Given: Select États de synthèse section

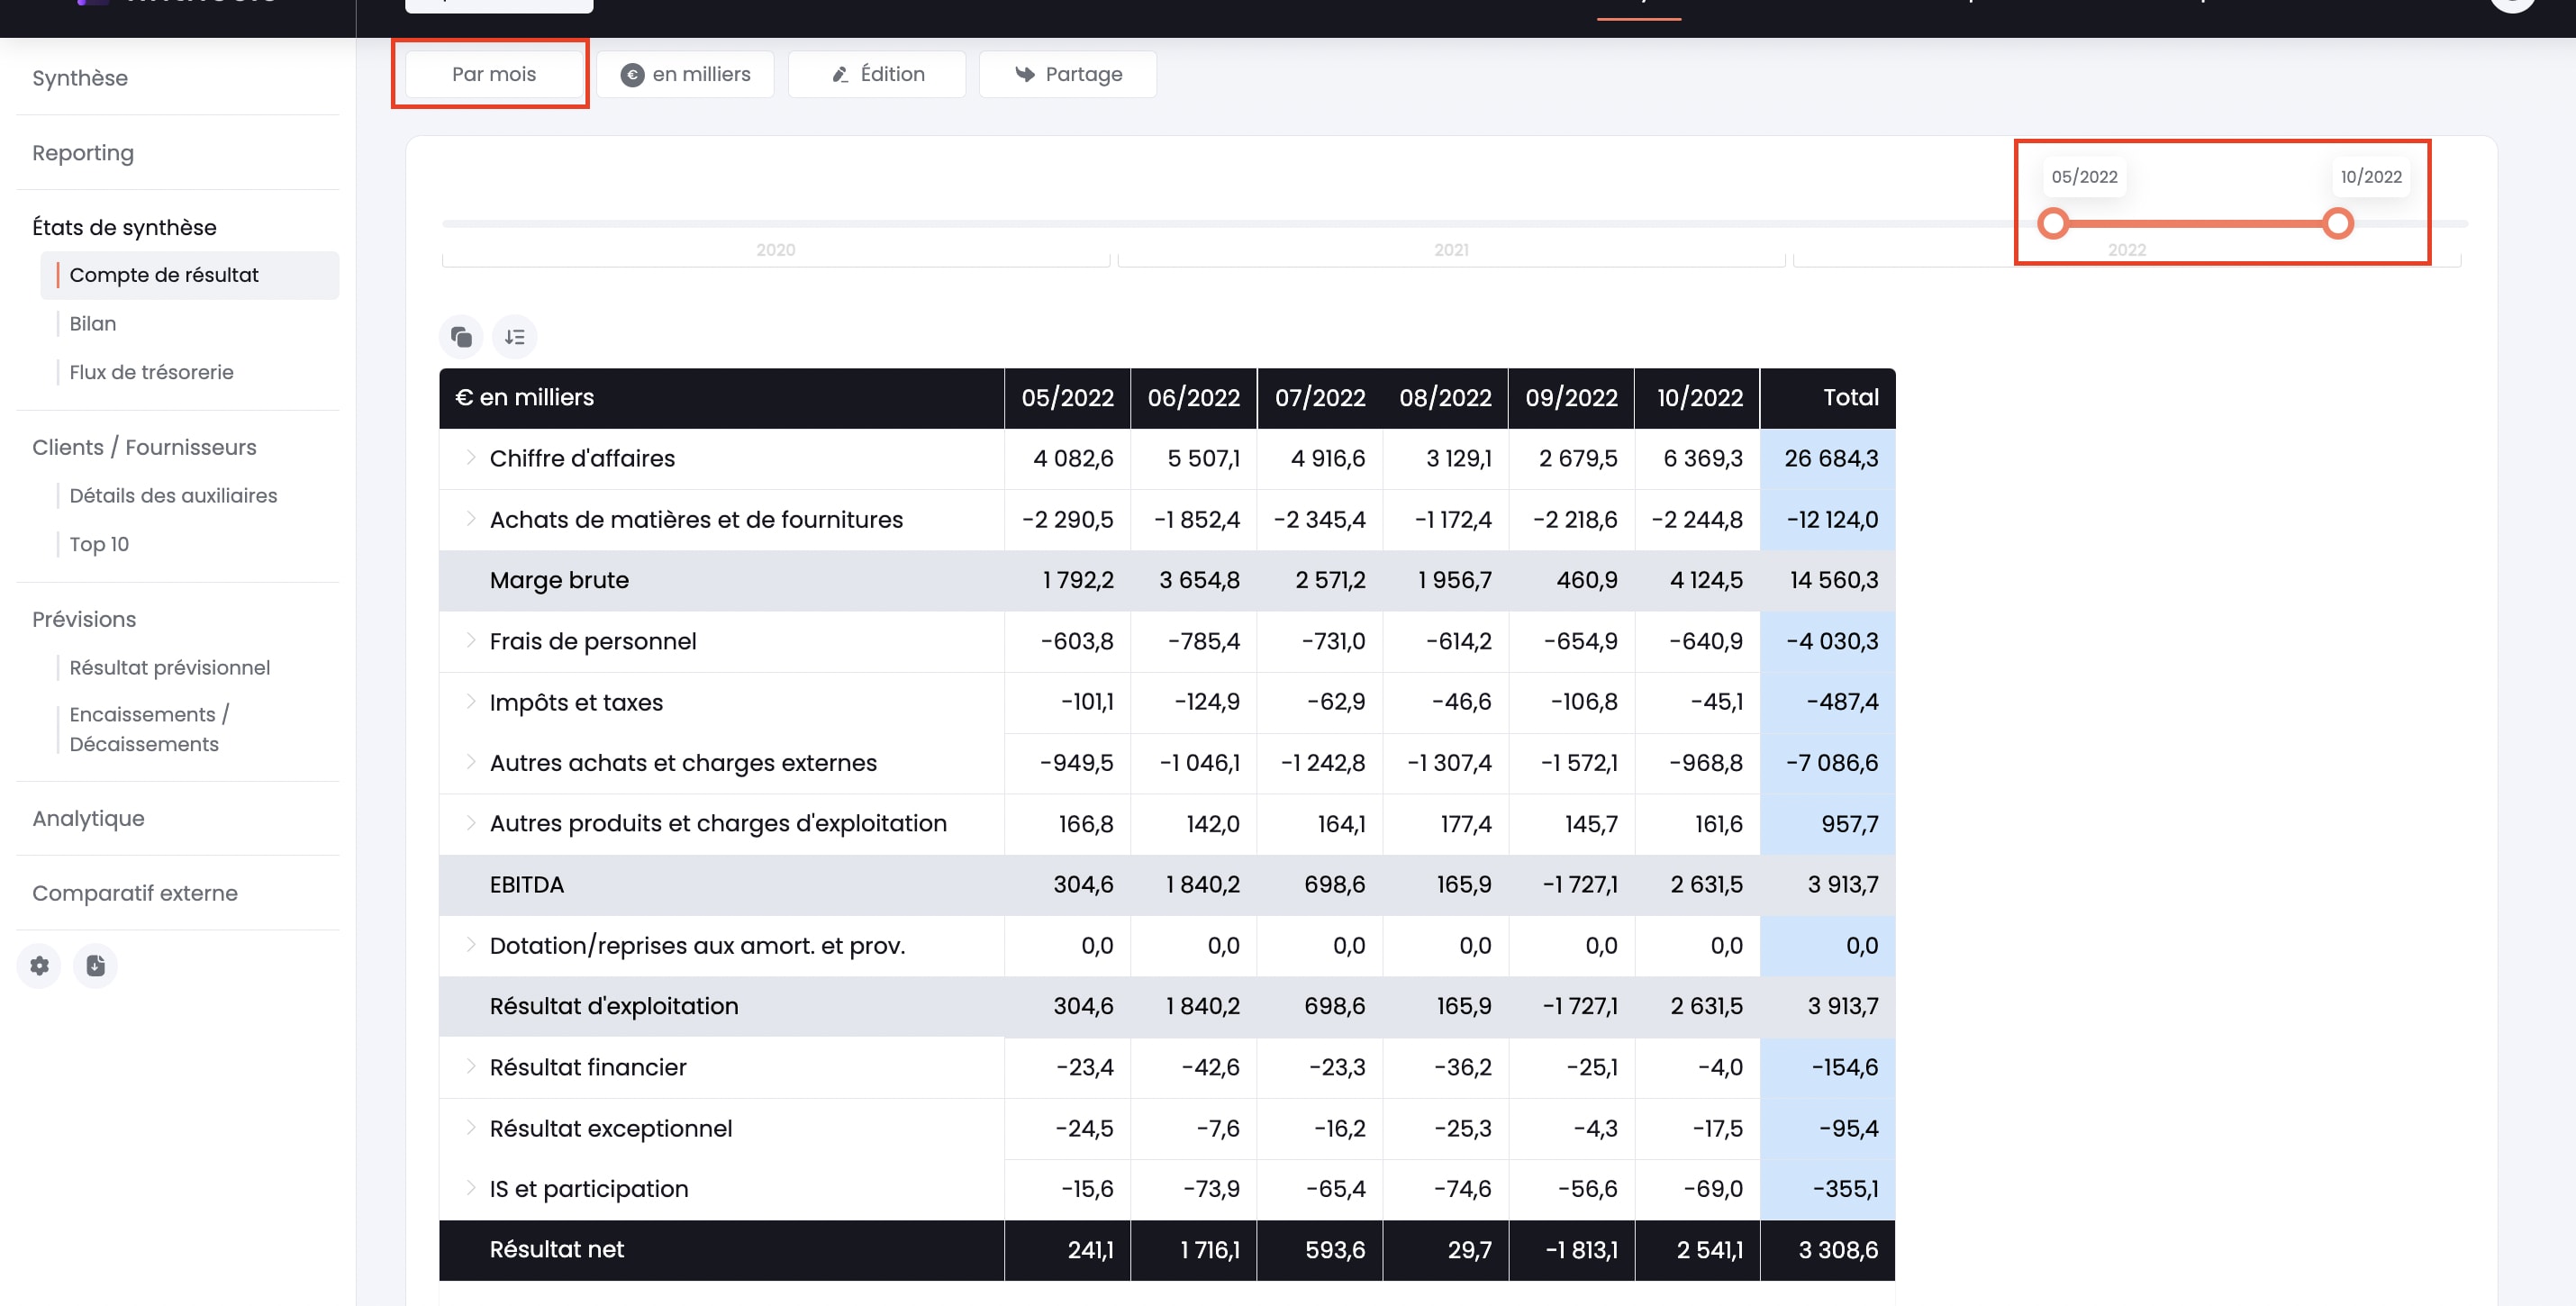Looking at the screenshot, I should pos(124,227).
